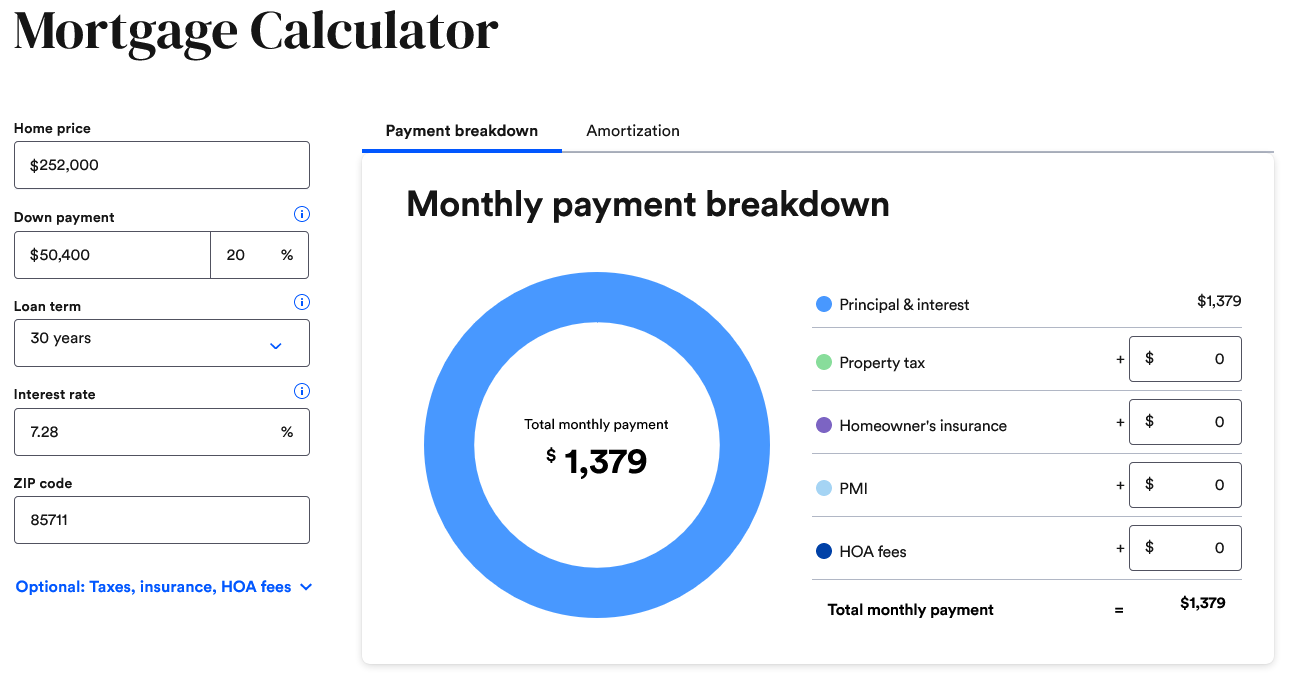This screenshot has height=683, width=1292.
Task: Click the green Property tax legend dot
Action: [824, 362]
